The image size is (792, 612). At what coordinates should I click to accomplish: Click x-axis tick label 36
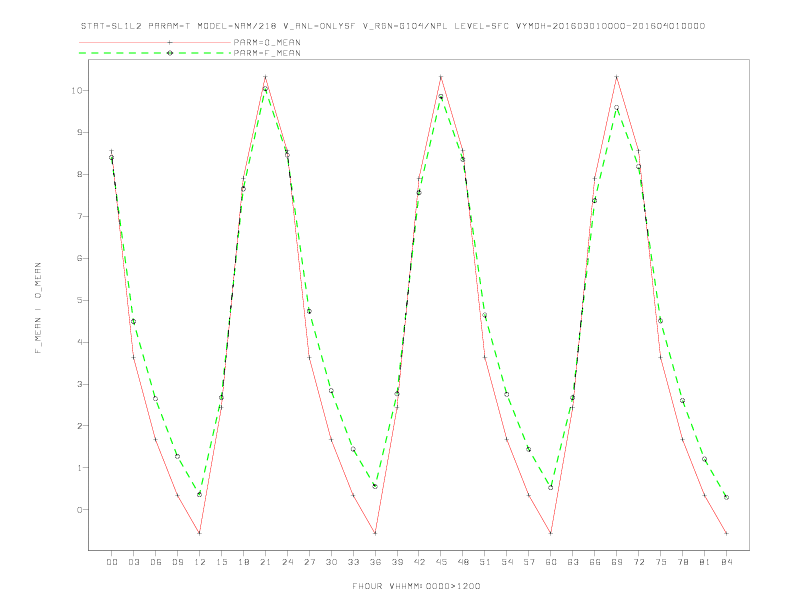point(375,562)
